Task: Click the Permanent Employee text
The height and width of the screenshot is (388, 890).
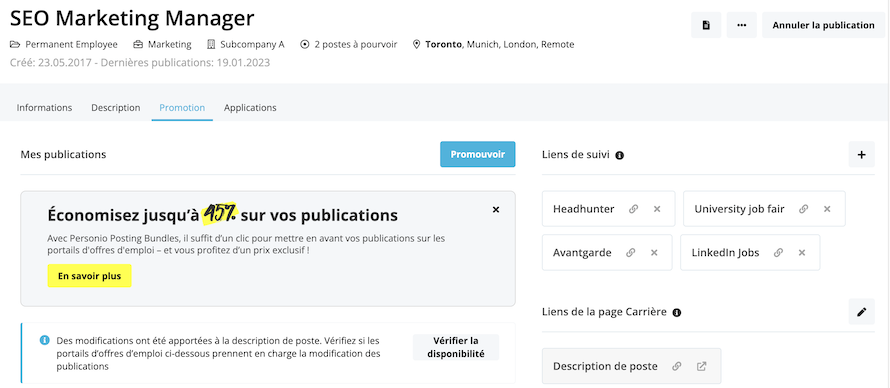Action: [x=72, y=44]
